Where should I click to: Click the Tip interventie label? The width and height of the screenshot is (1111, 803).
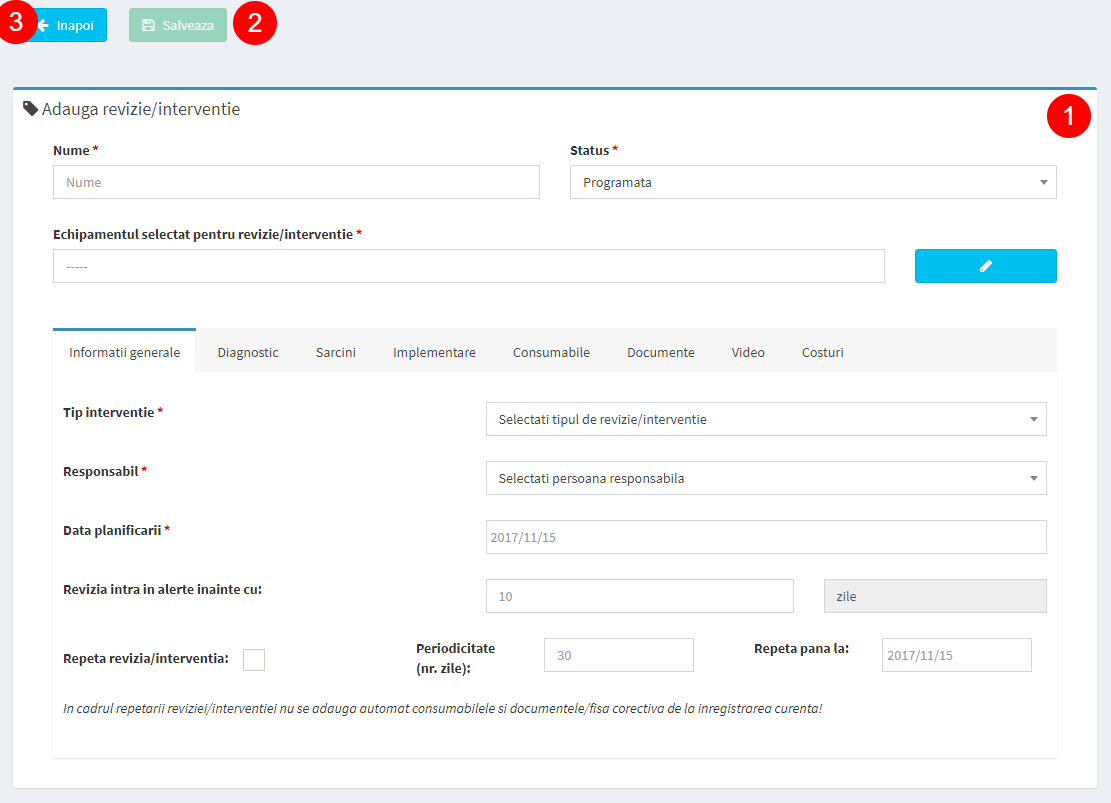coord(113,412)
